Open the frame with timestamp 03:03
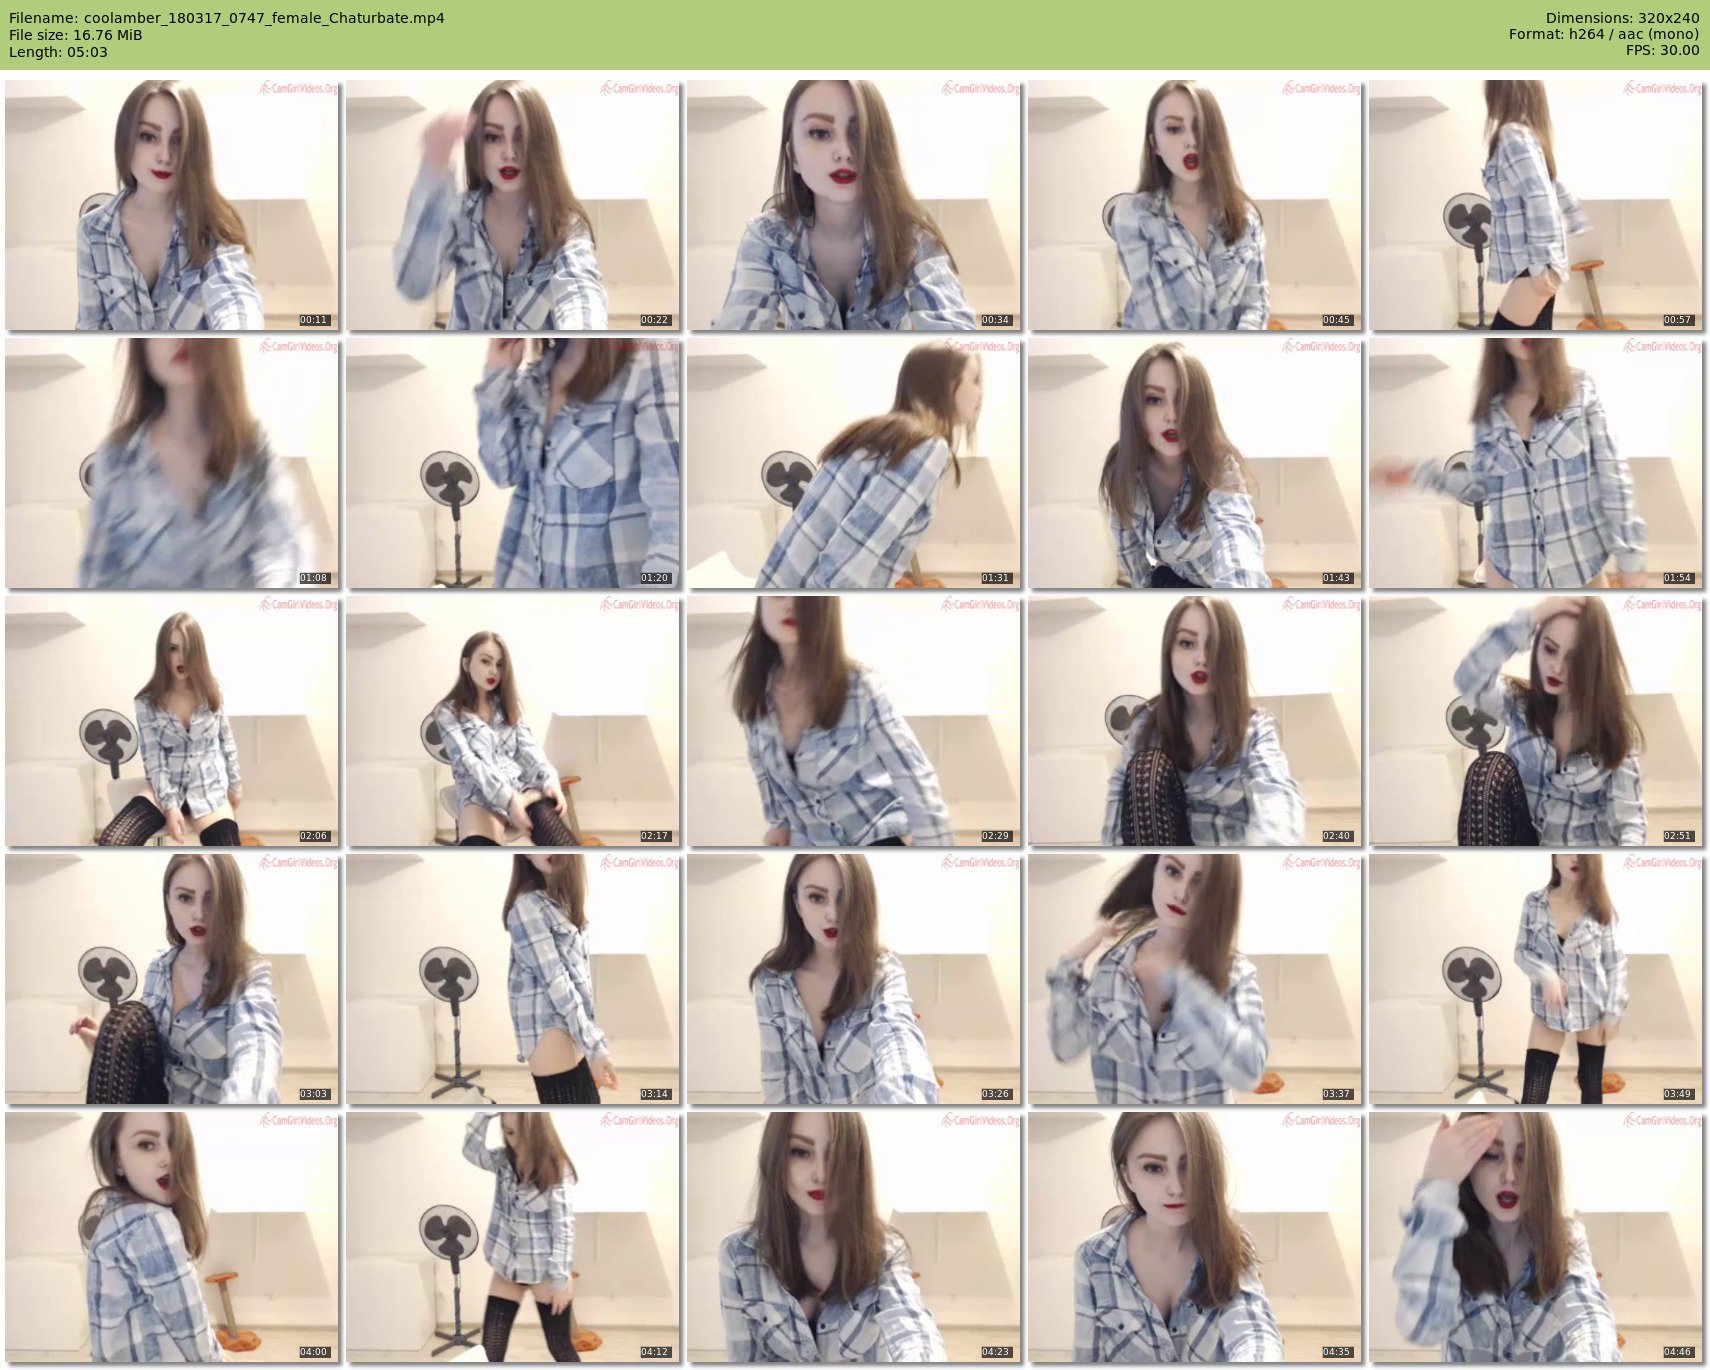 [x=172, y=979]
